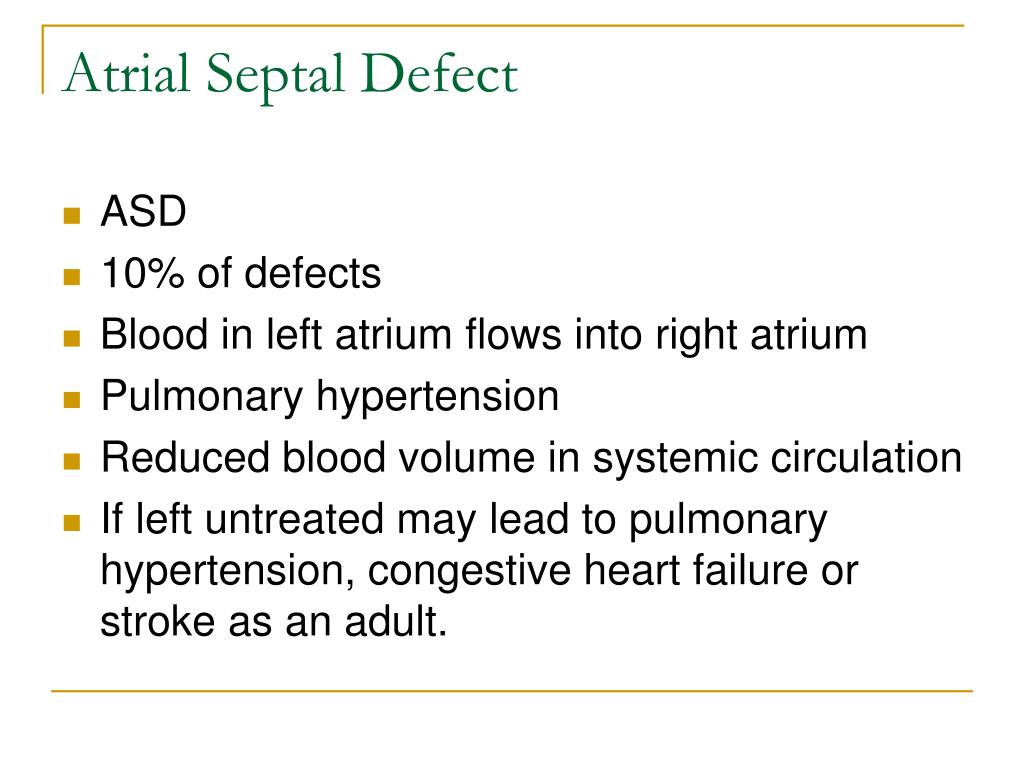Select the 'Pulmonary hypertension' bullet text
The width and height of the screenshot is (1024, 768).
point(330,398)
